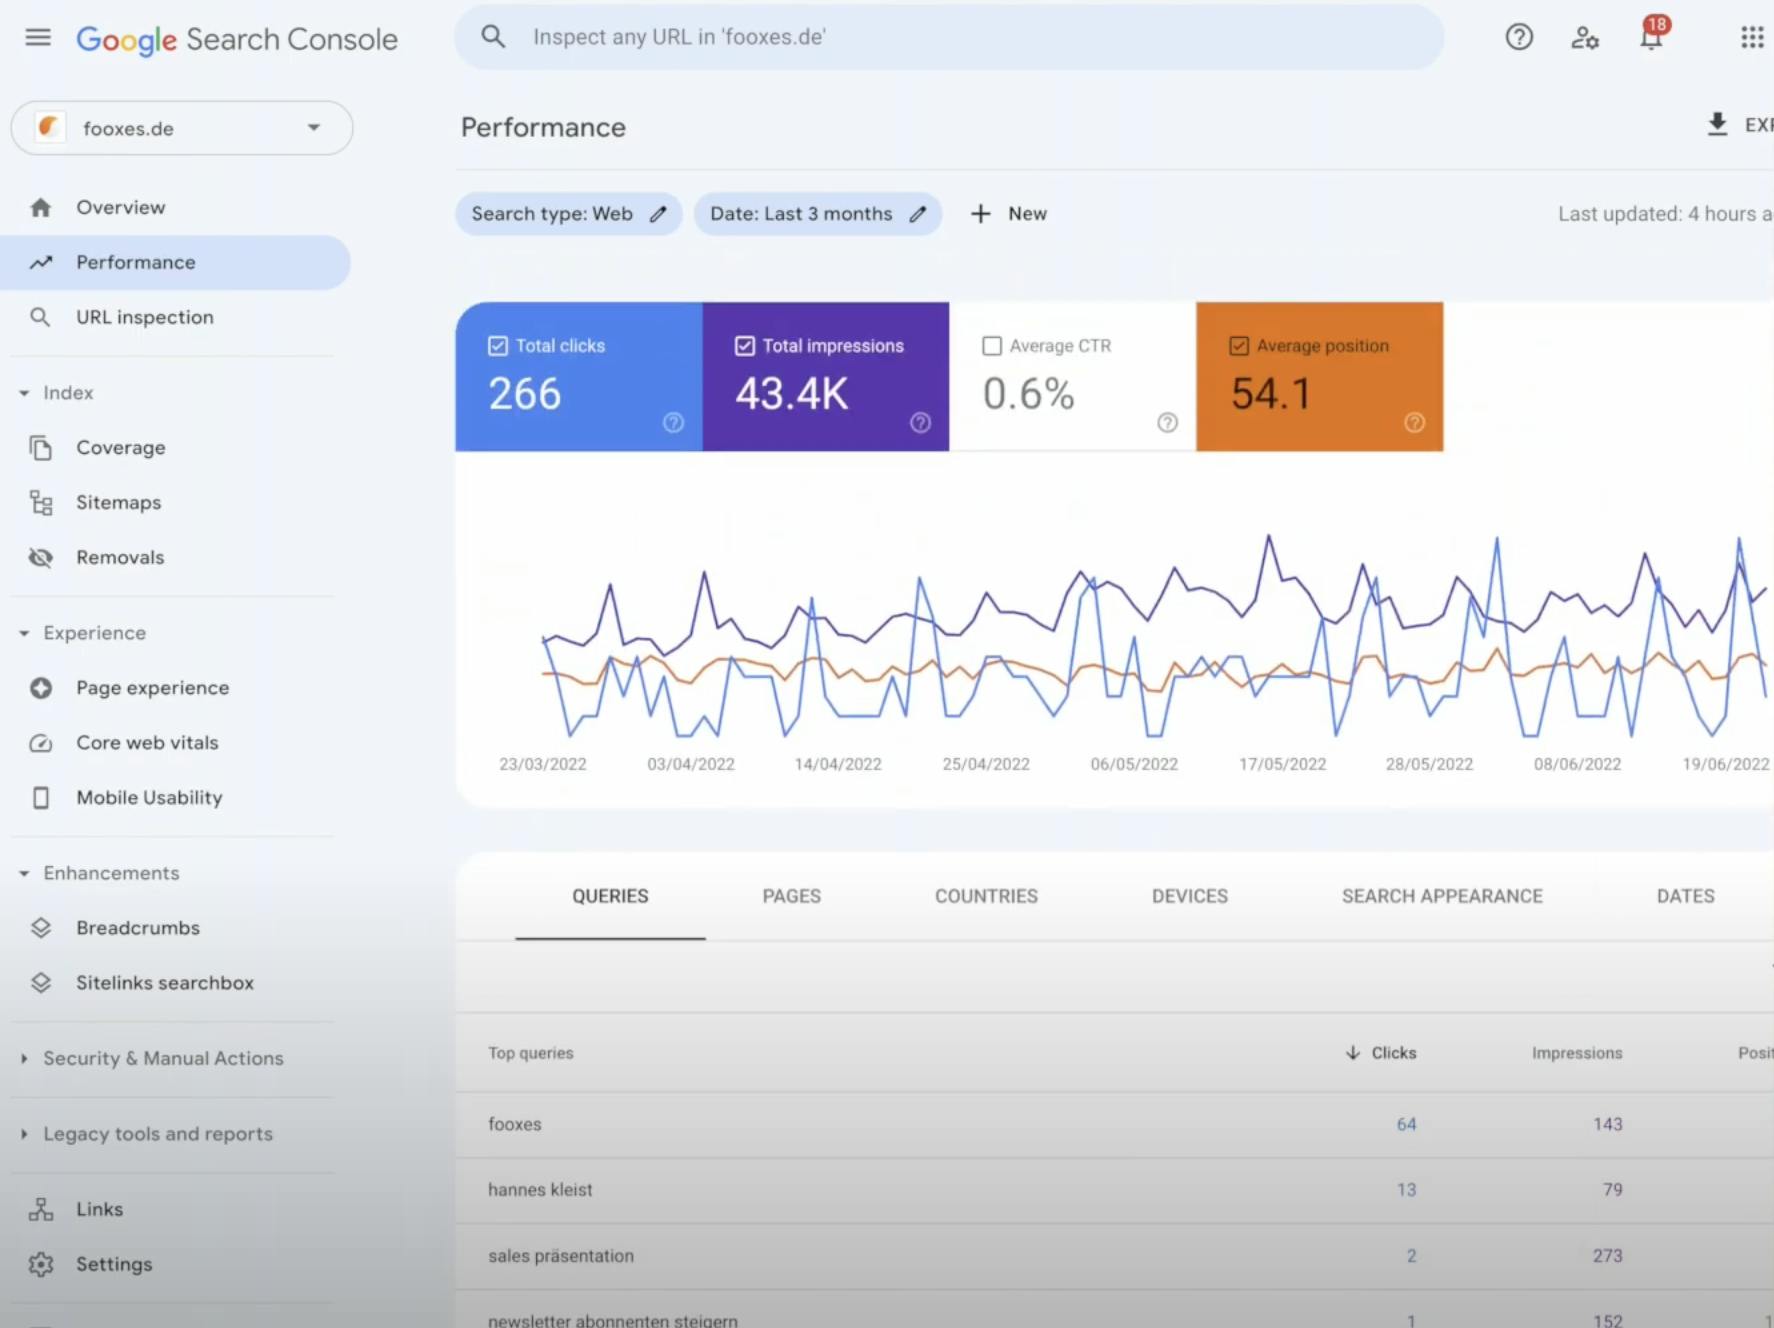1774x1328 pixels.
Task: Open the Help question mark icon
Action: pos(1519,37)
